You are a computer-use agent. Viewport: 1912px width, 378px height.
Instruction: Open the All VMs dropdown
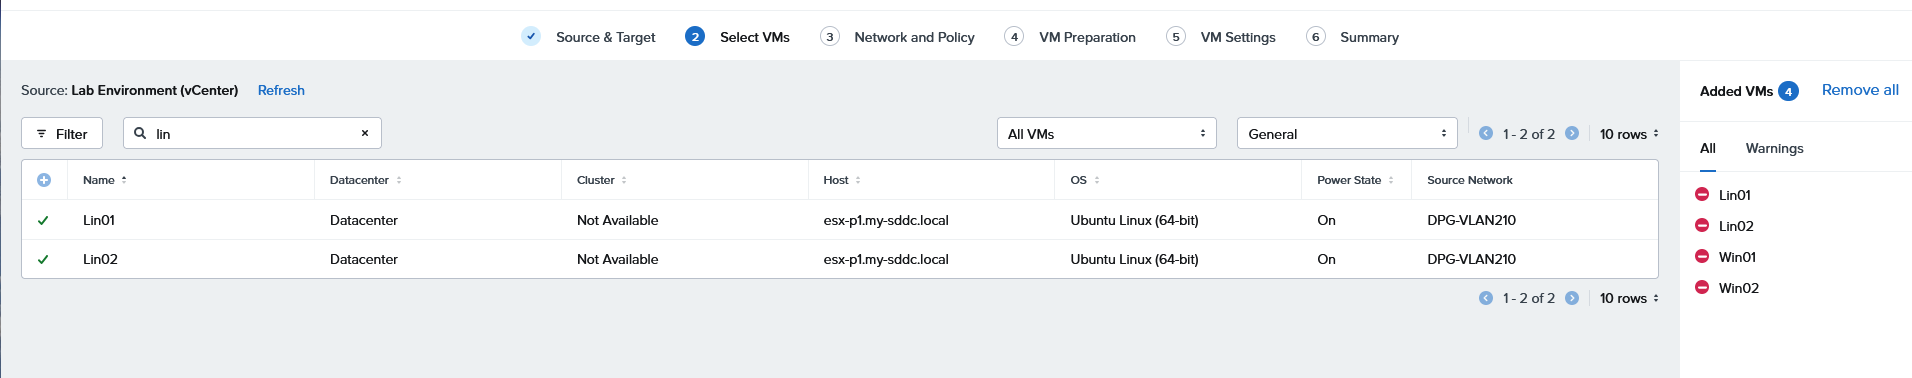pos(1107,133)
